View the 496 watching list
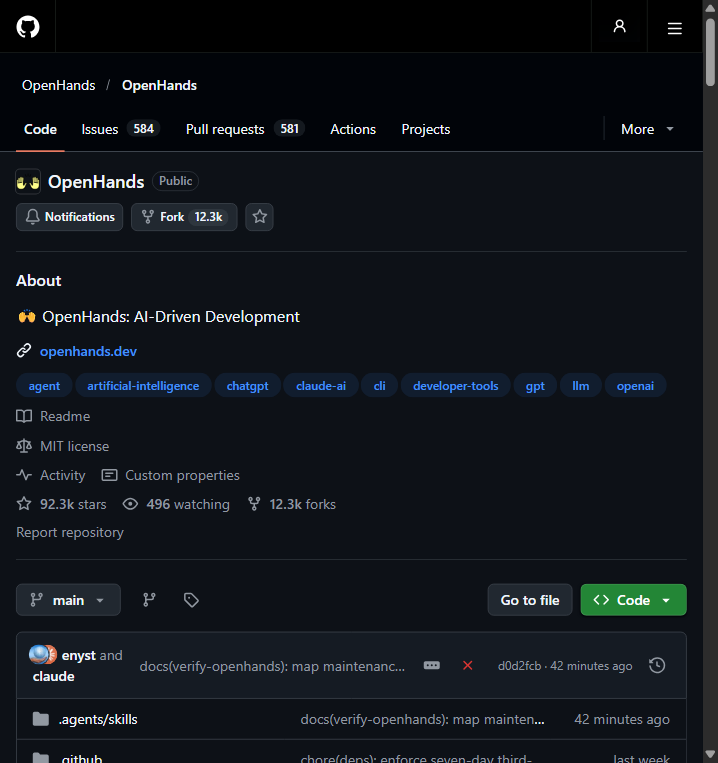 (176, 504)
